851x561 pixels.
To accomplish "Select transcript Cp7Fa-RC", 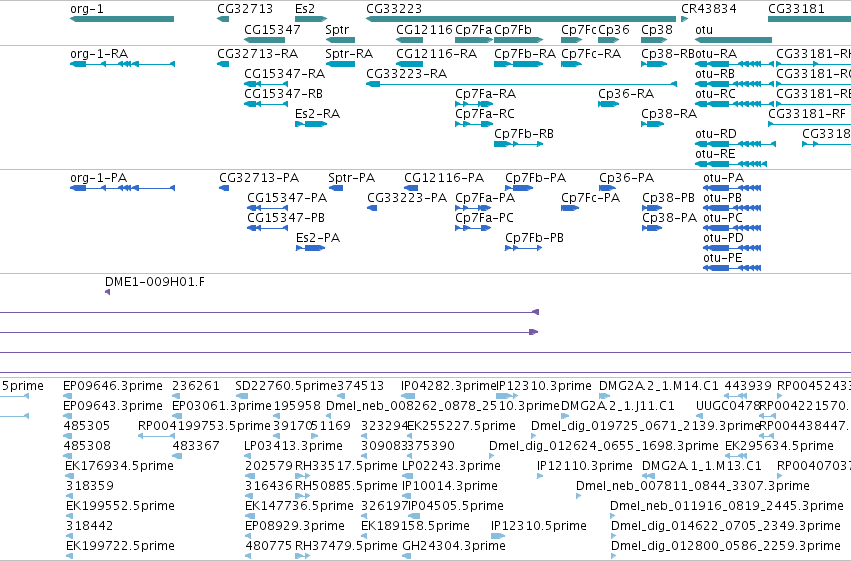I will click(x=474, y=124).
